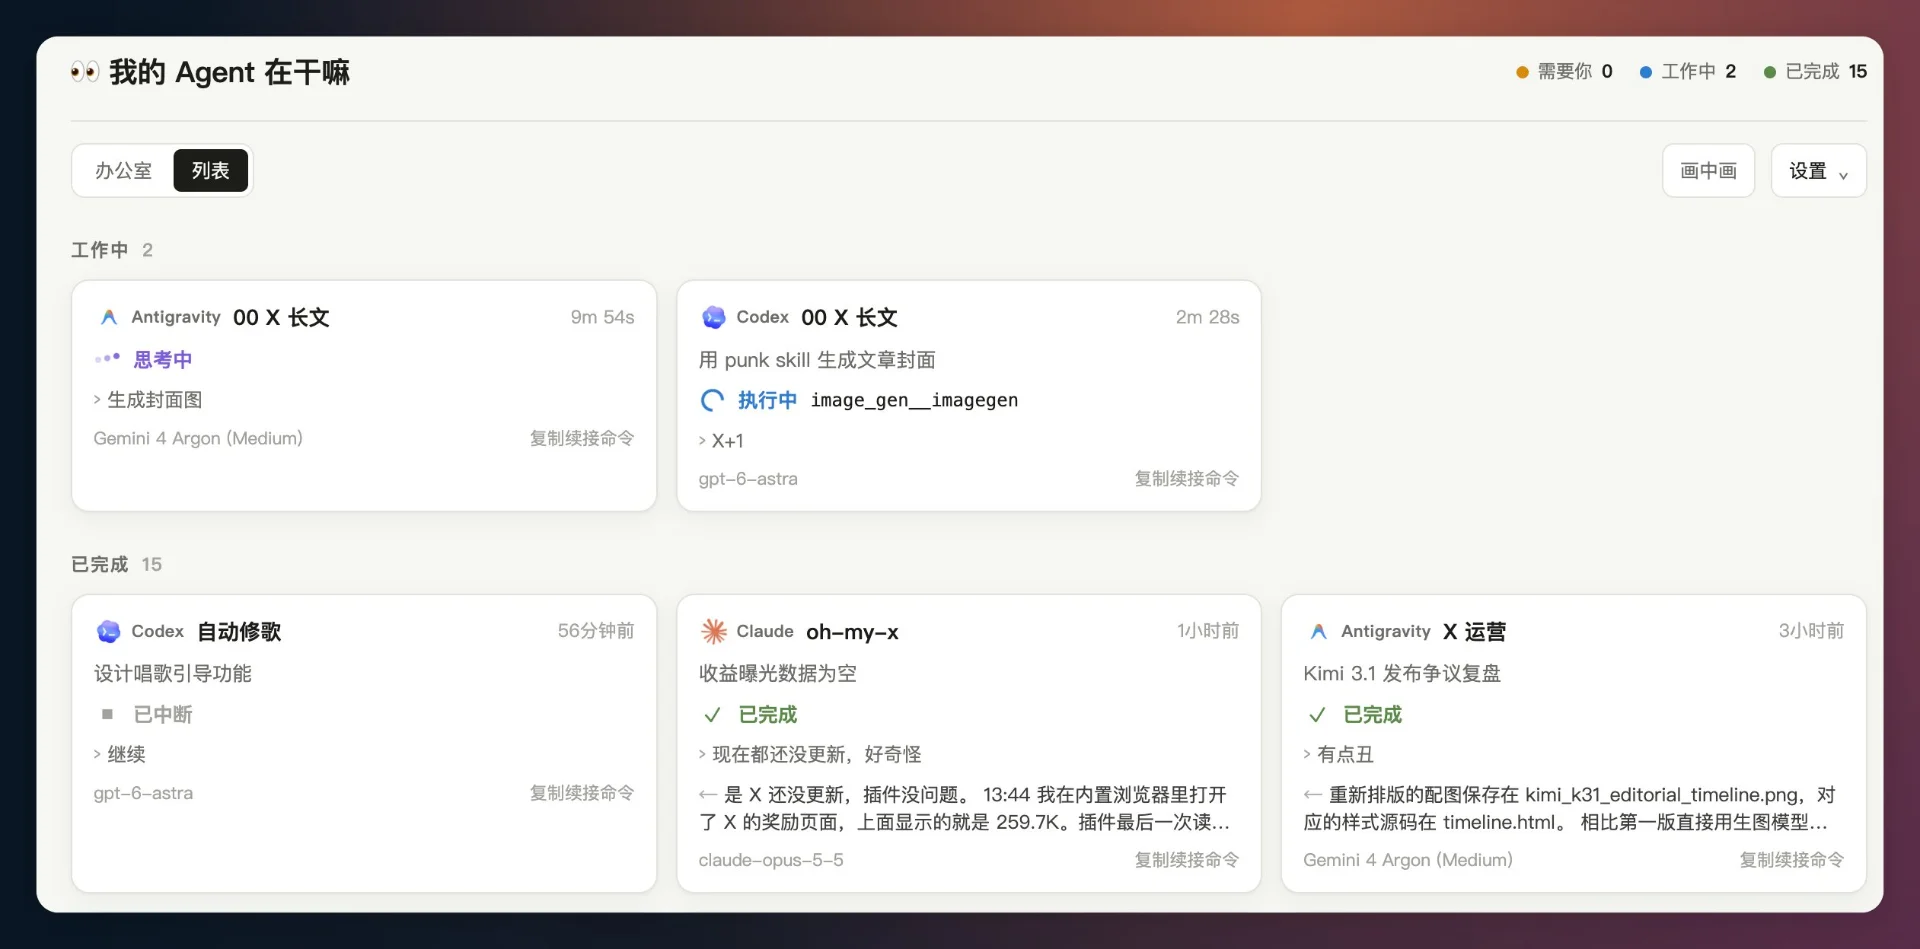1920x949 pixels.
Task: Click the 已中断 stop square icon
Action: click(x=107, y=714)
